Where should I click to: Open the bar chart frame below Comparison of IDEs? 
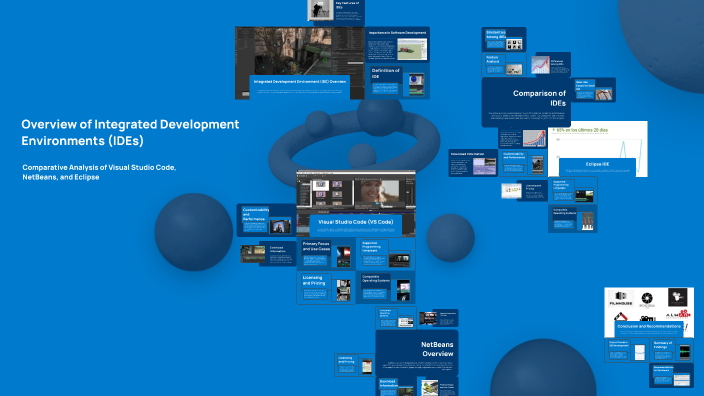(x=522, y=138)
